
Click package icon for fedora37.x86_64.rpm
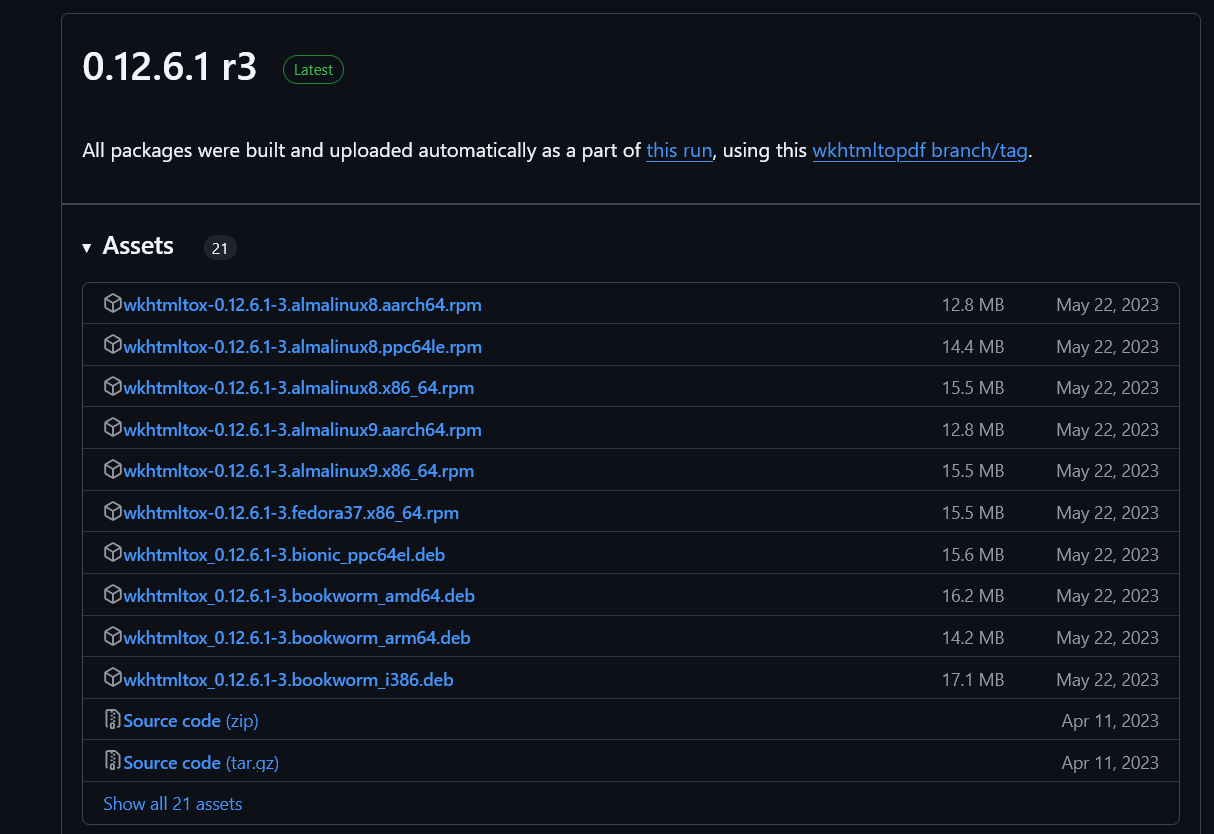tap(113, 512)
